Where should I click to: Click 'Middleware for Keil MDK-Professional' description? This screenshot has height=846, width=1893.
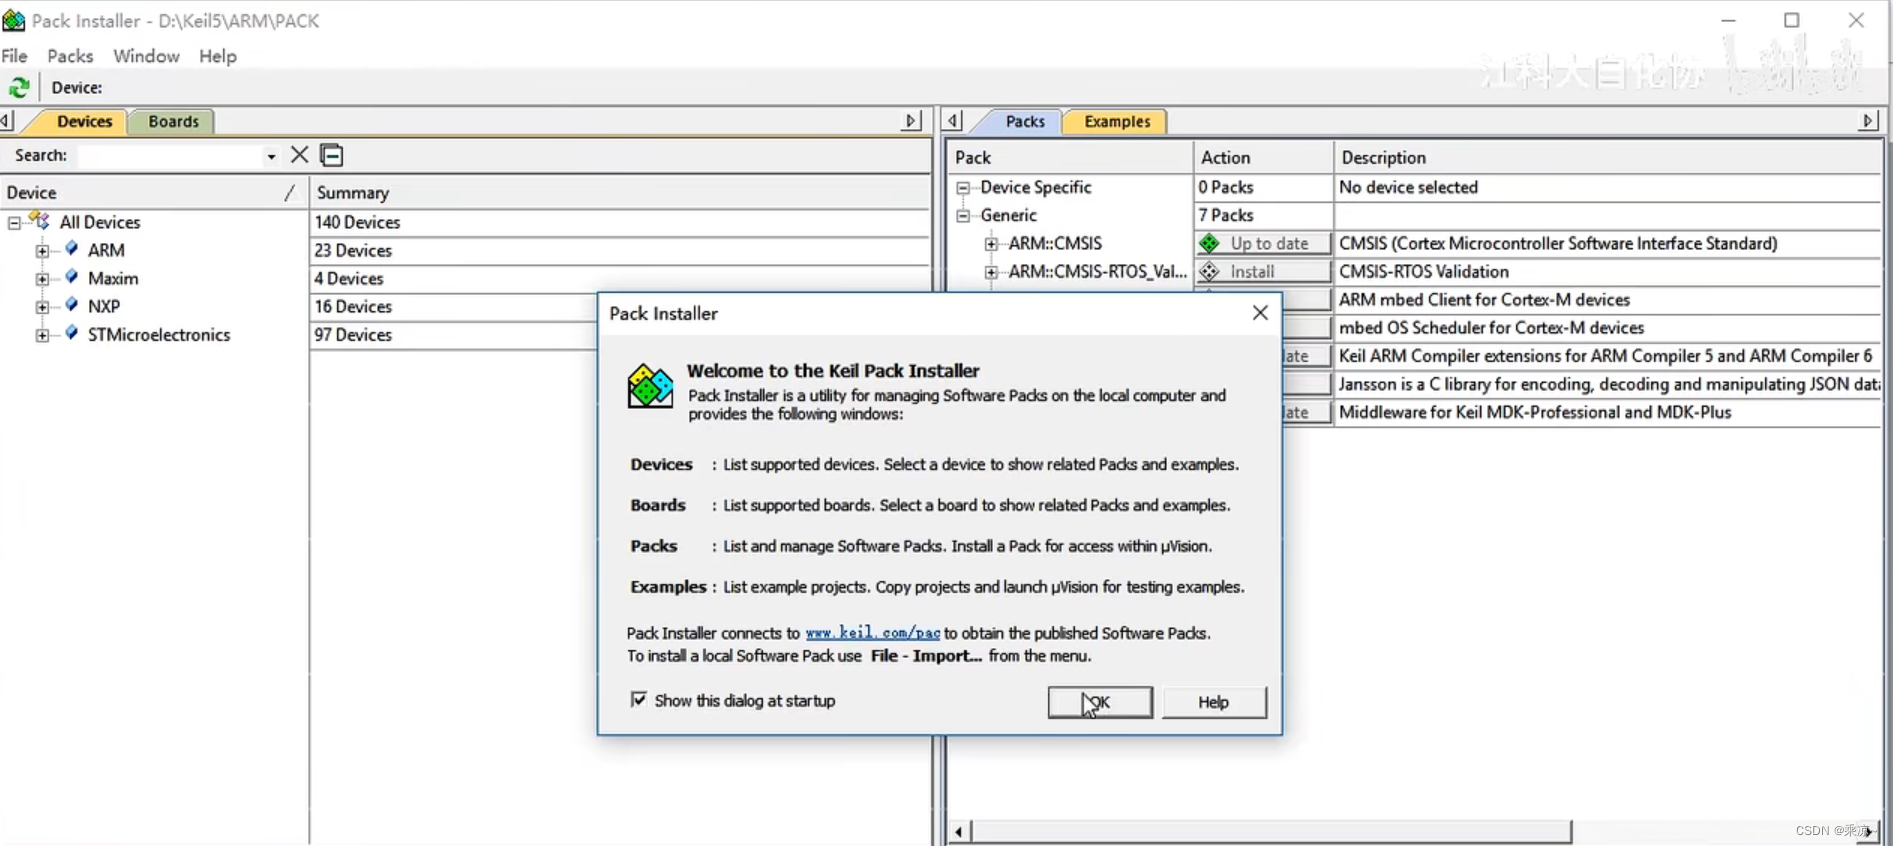coord(1535,412)
